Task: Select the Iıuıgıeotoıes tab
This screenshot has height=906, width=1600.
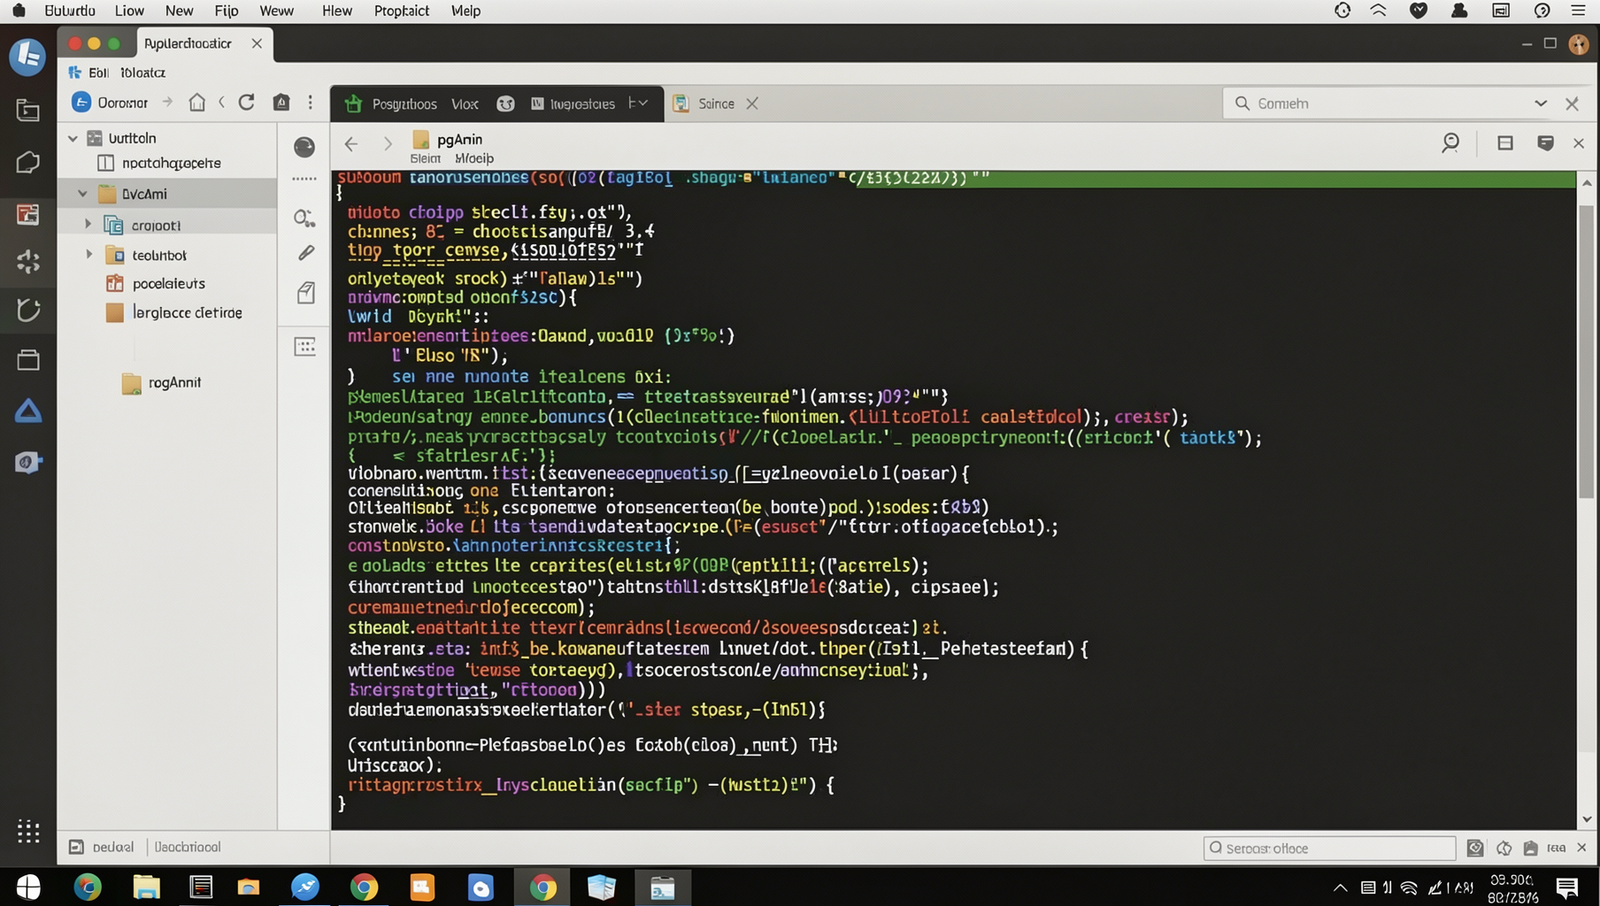Action: coord(572,104)
